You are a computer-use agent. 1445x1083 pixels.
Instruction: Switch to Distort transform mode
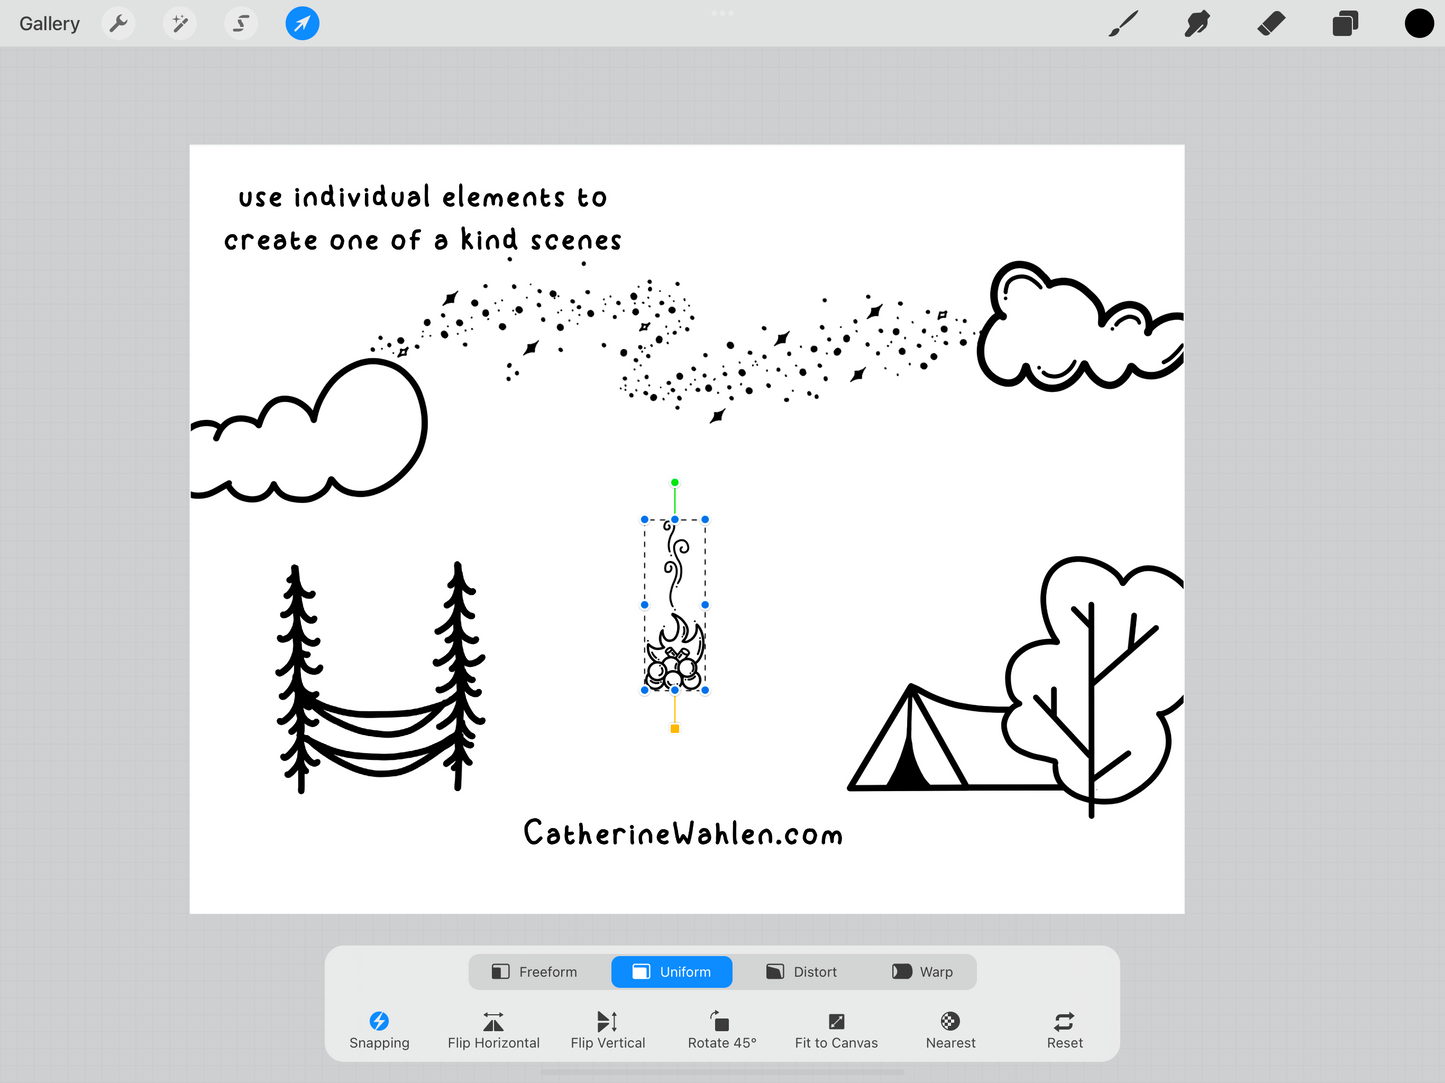pos(802,972)
